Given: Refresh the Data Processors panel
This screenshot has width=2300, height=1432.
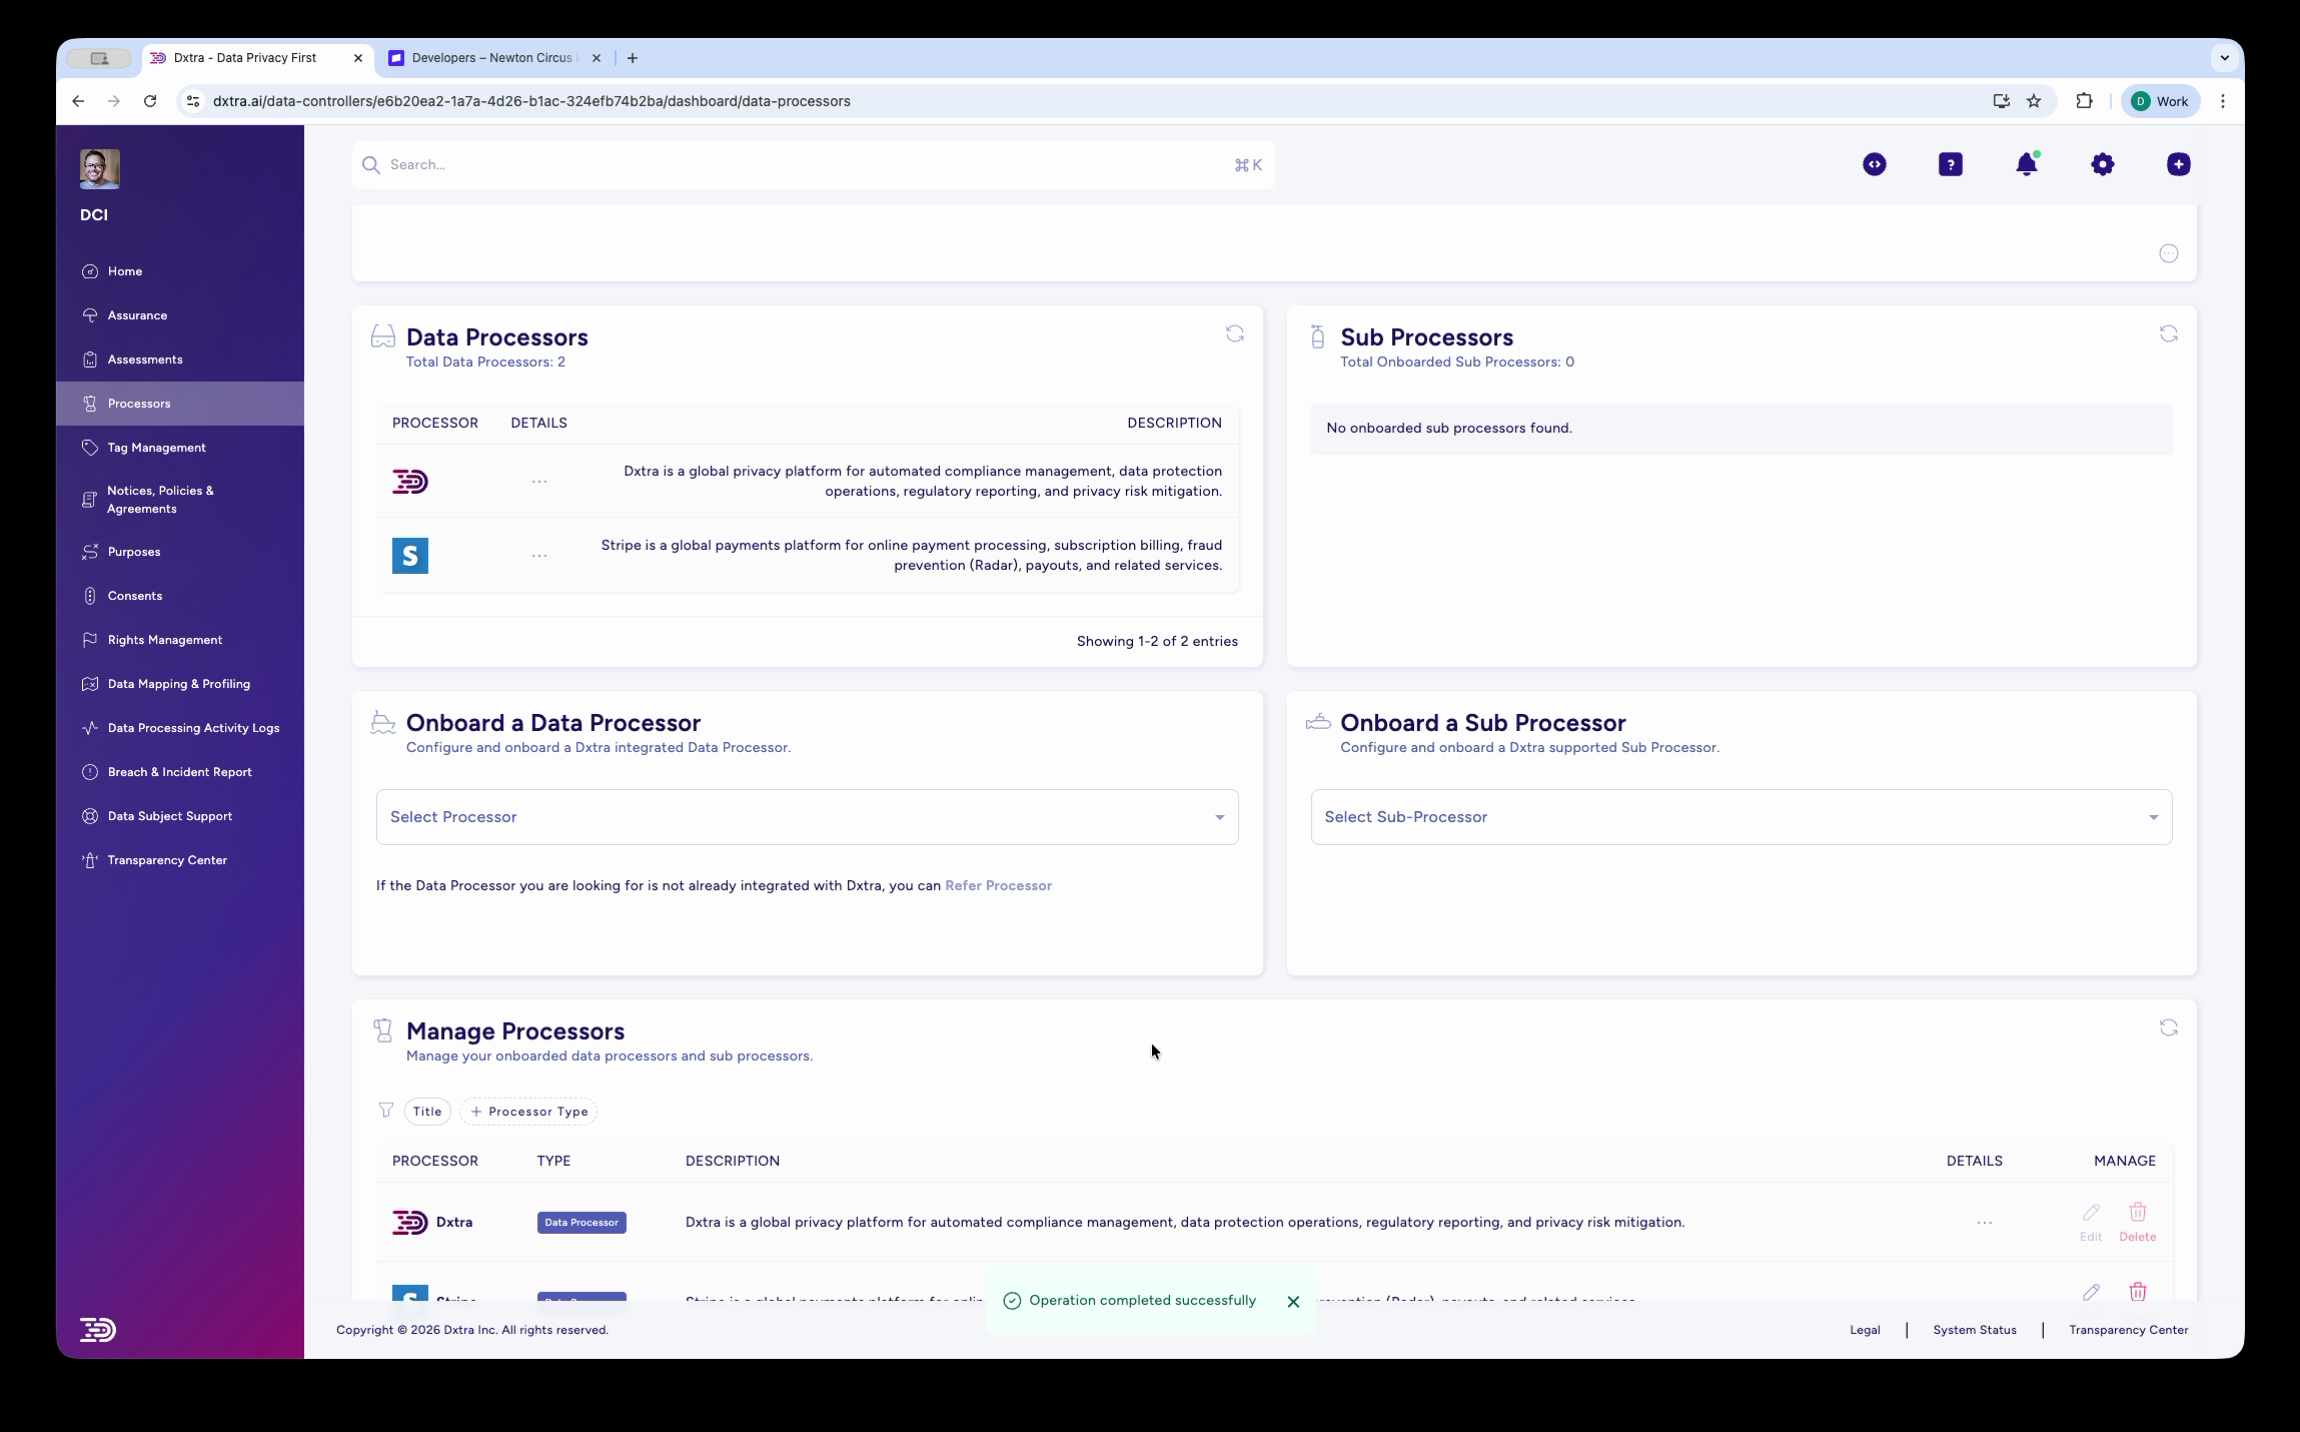Looking at the screenshot, I should click(1236, 333).
